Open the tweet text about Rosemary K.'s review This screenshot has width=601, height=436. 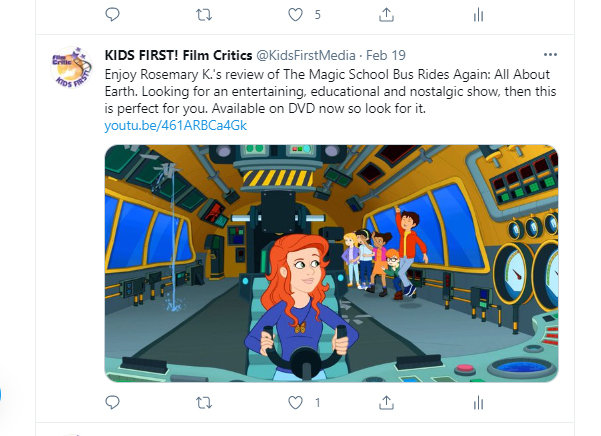[x=330, y=91]
